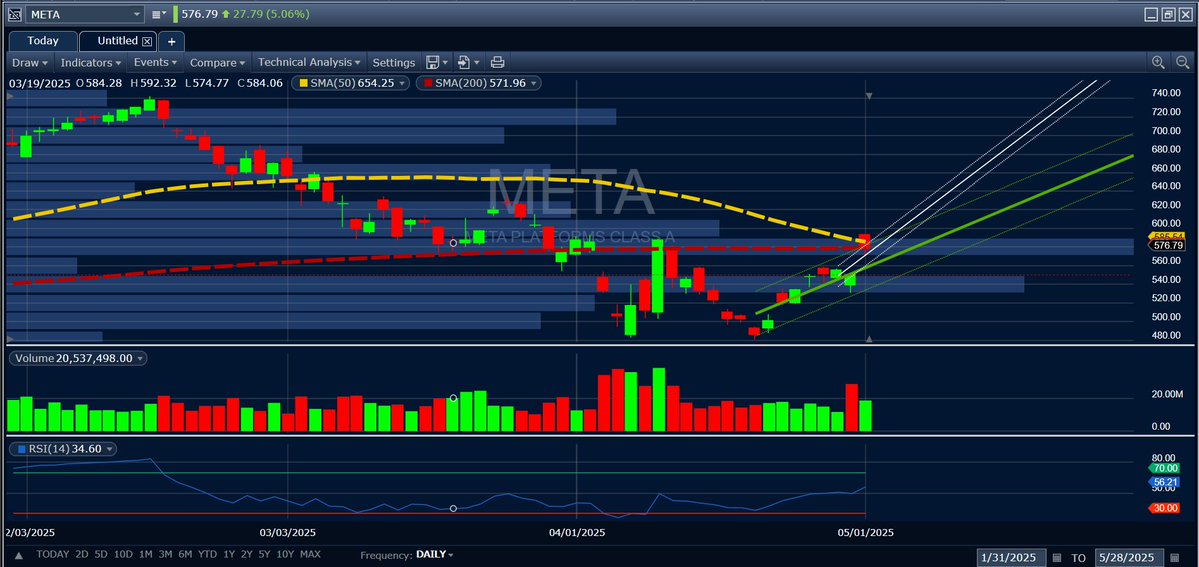Open the list menu icon next to symbol box
This screenshot has width=1199, height=567.
pos(158,14)
